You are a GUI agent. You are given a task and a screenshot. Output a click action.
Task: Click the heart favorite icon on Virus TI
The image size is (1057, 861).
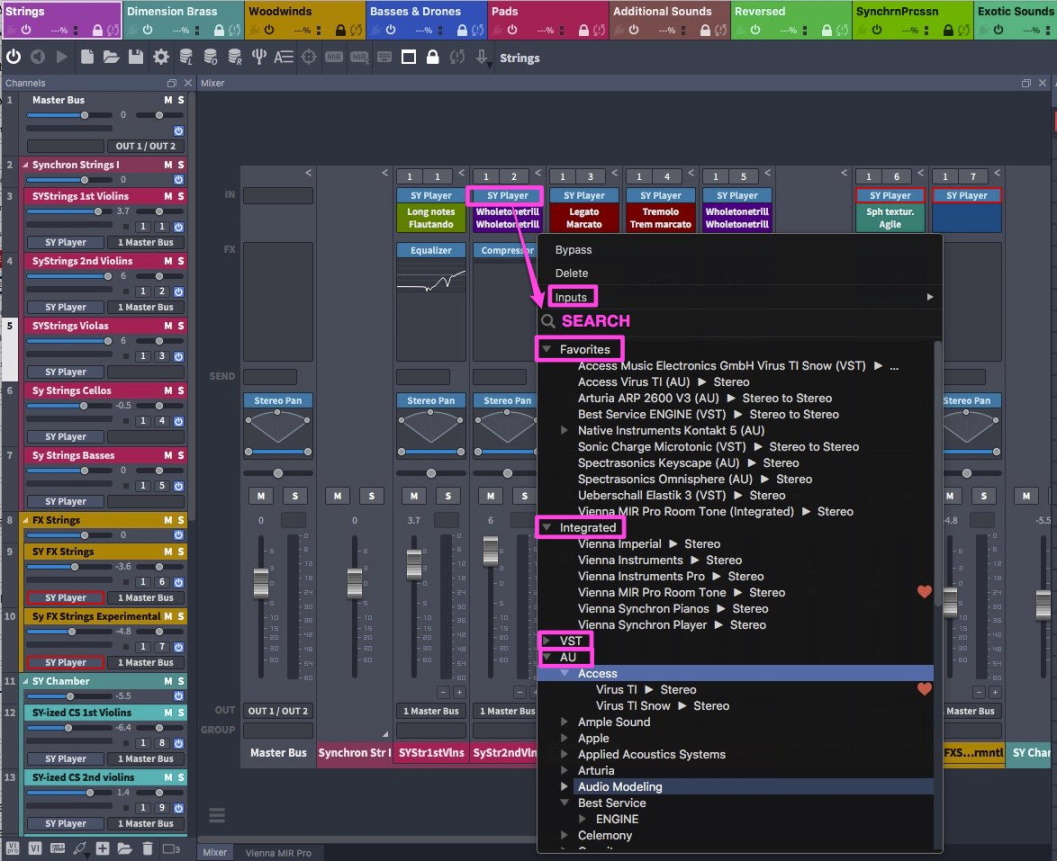click(x=924, y=689)
